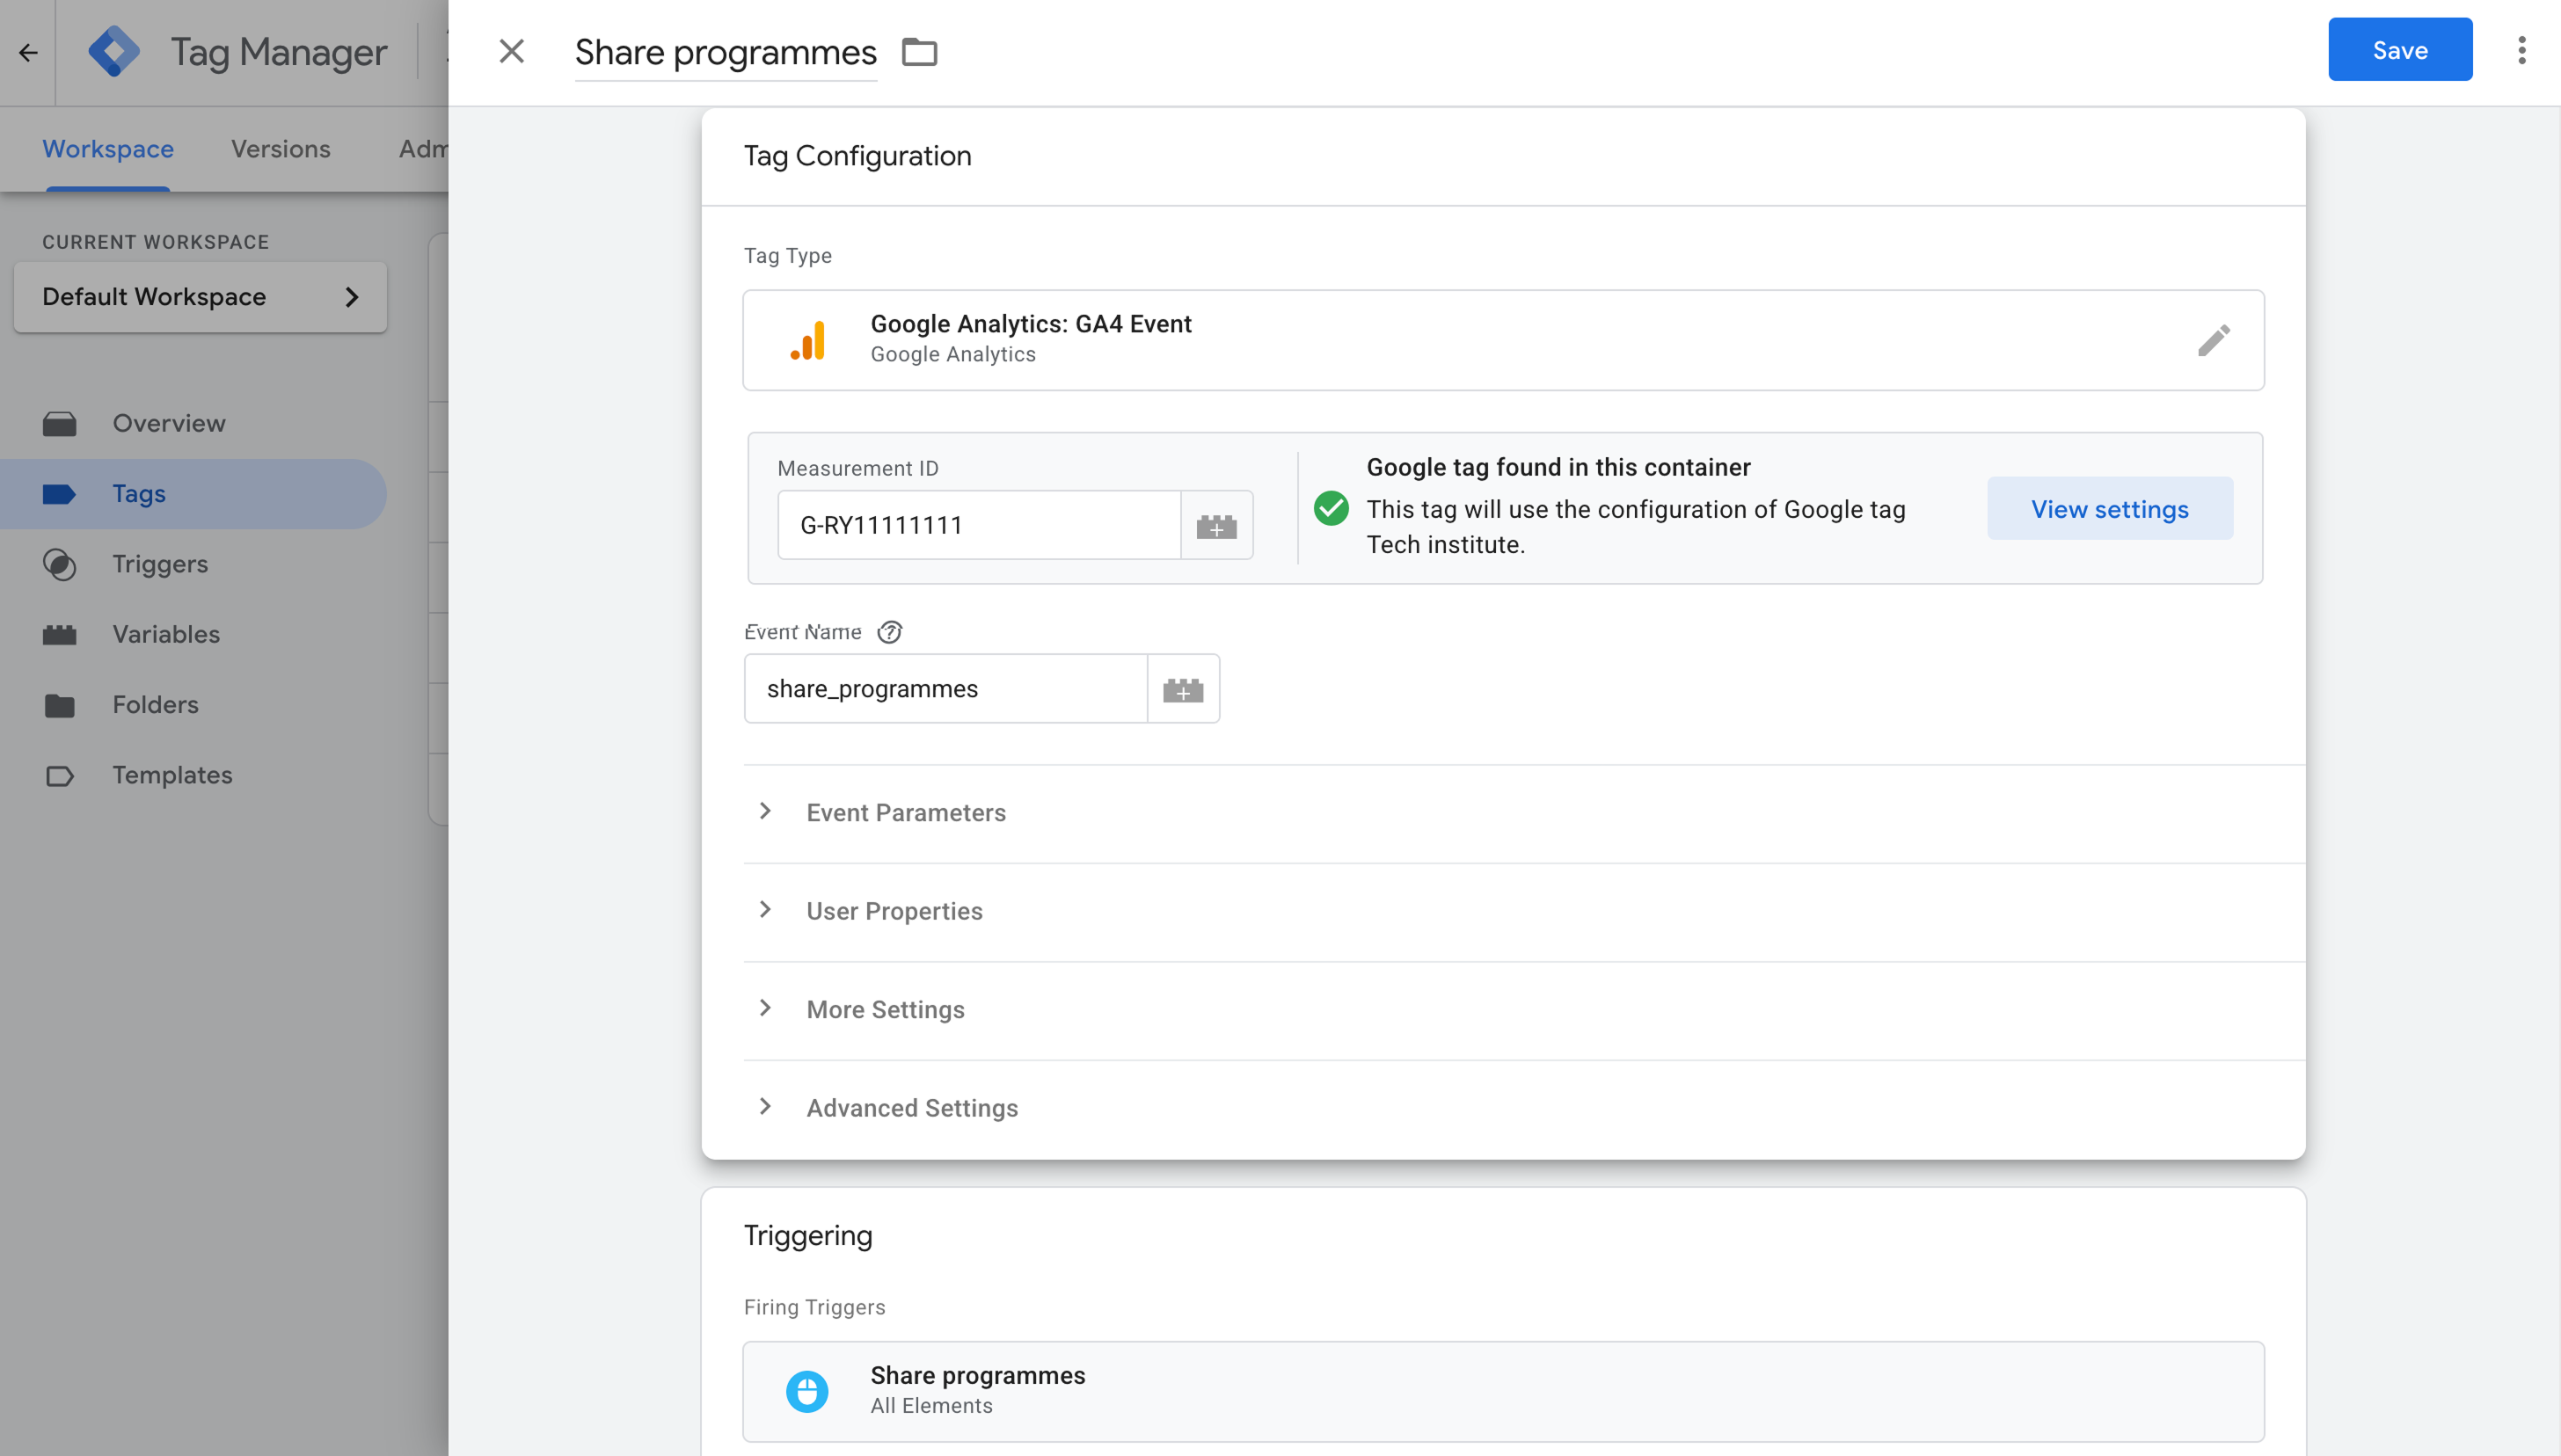Click the folder icon beside the tag name
2561x1456 pixels.
pyautogui.click(x=919, y=52)
